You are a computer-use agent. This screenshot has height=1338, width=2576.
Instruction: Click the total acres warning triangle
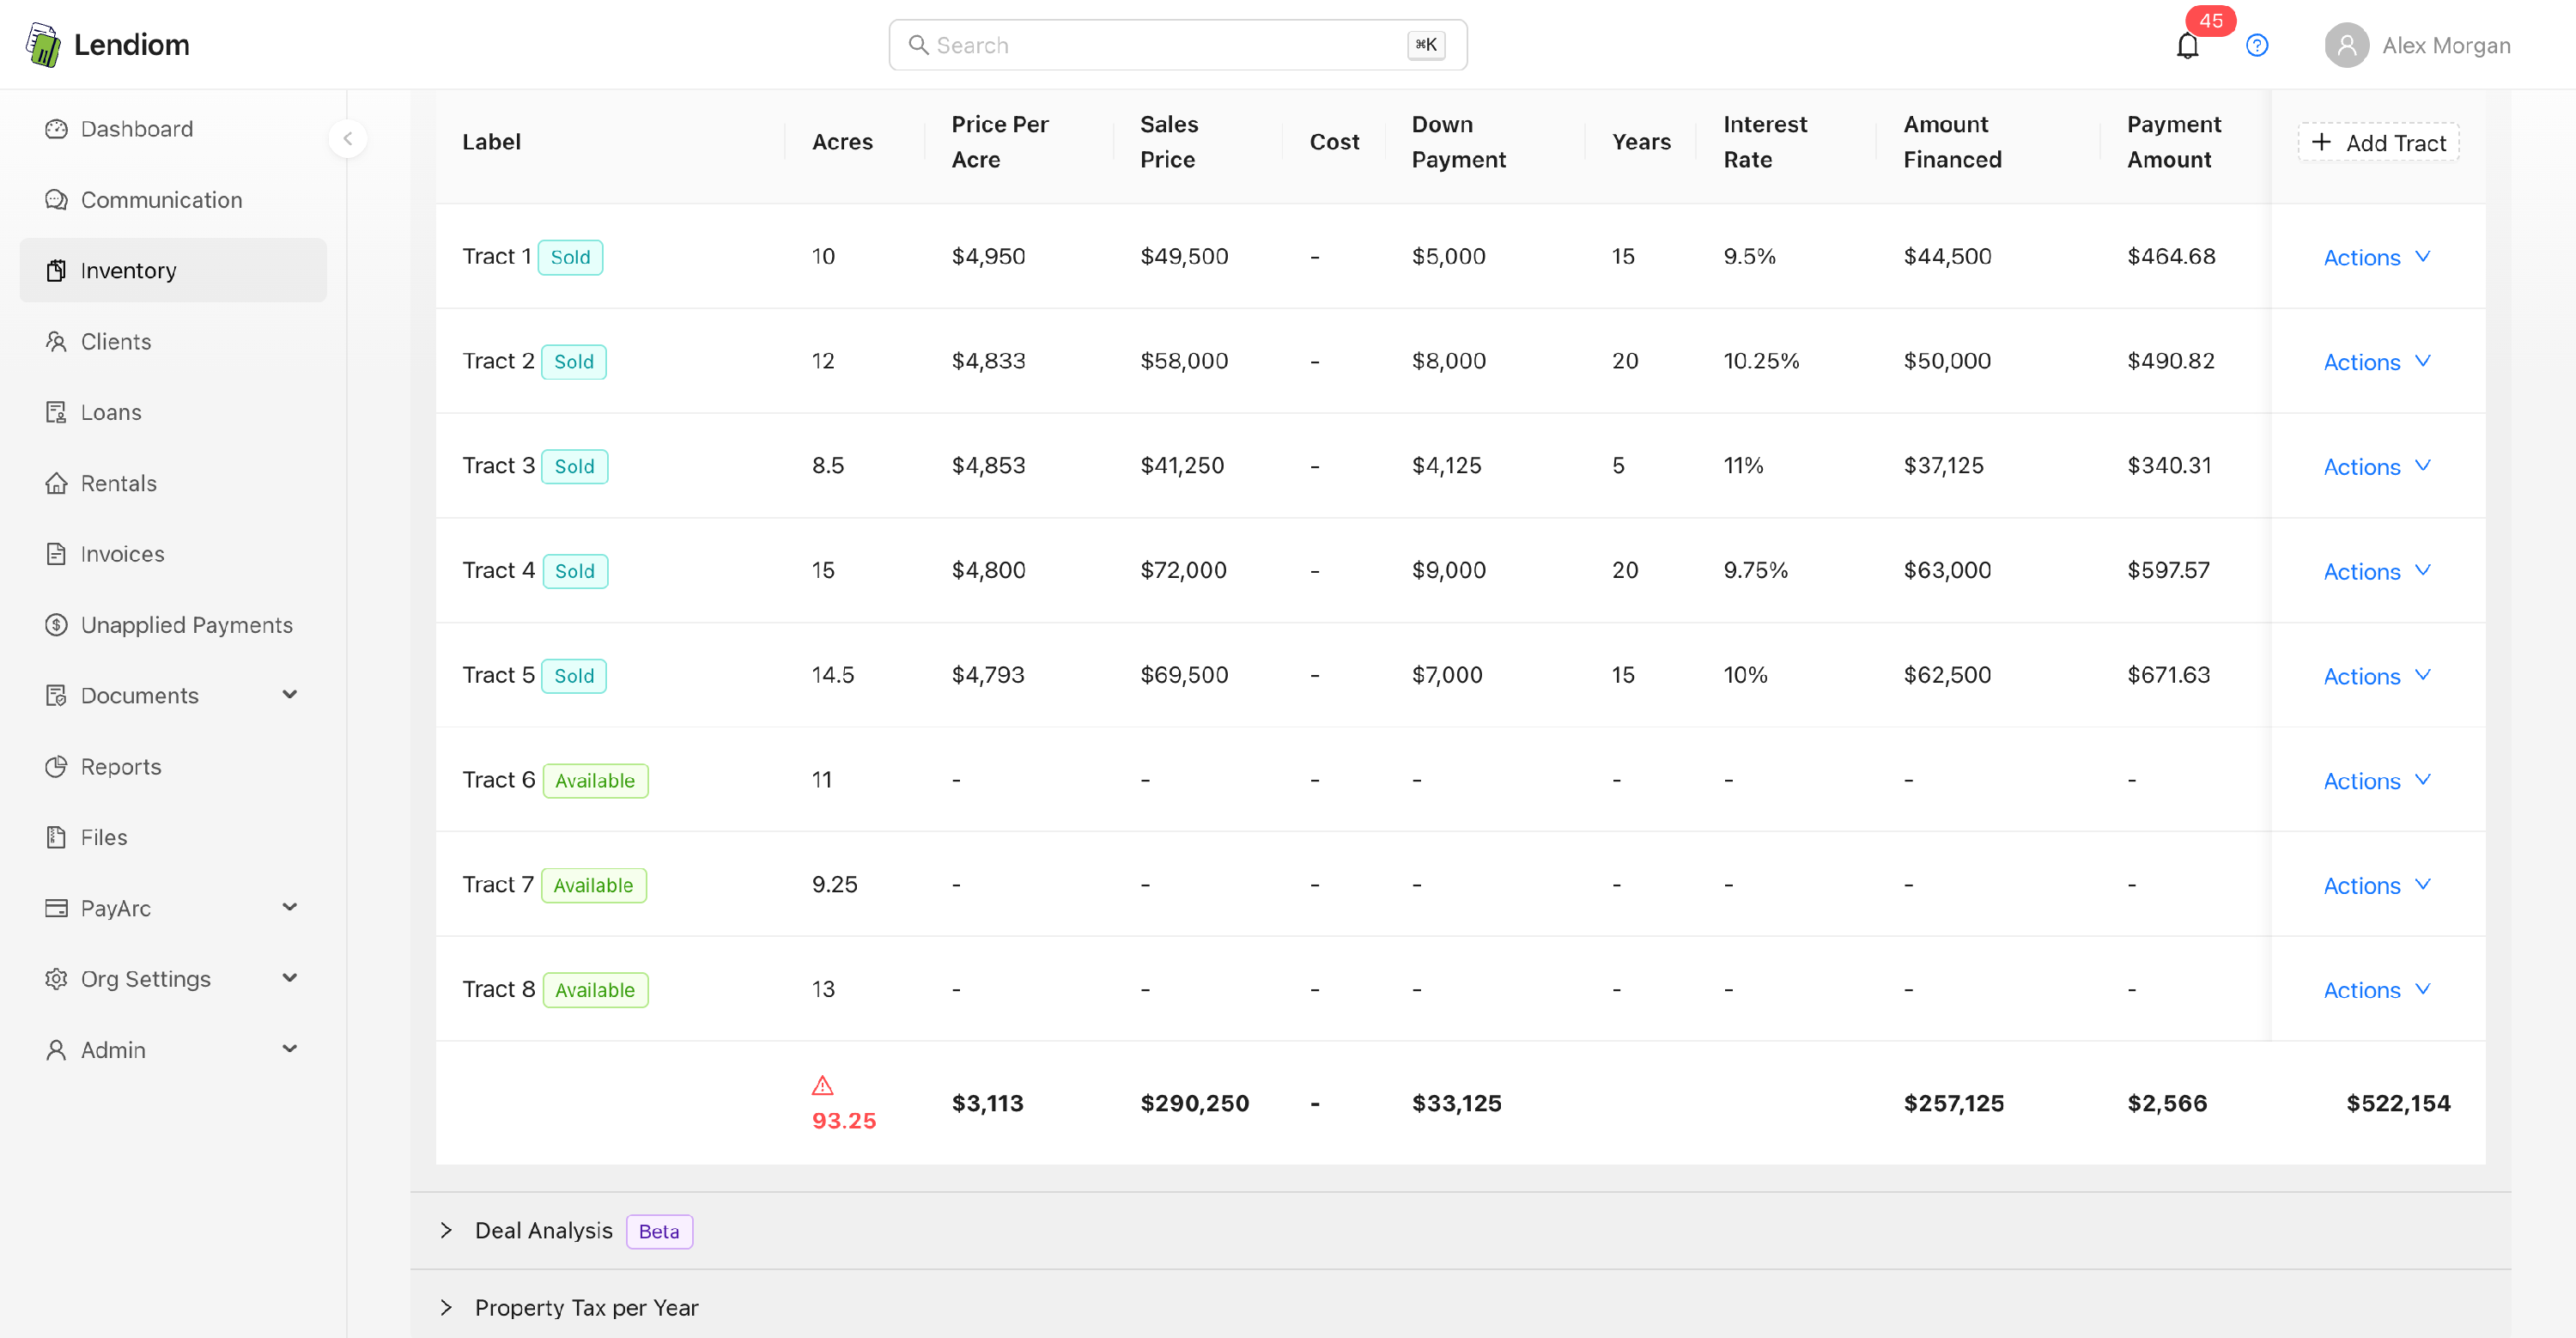click(822, 1086)
